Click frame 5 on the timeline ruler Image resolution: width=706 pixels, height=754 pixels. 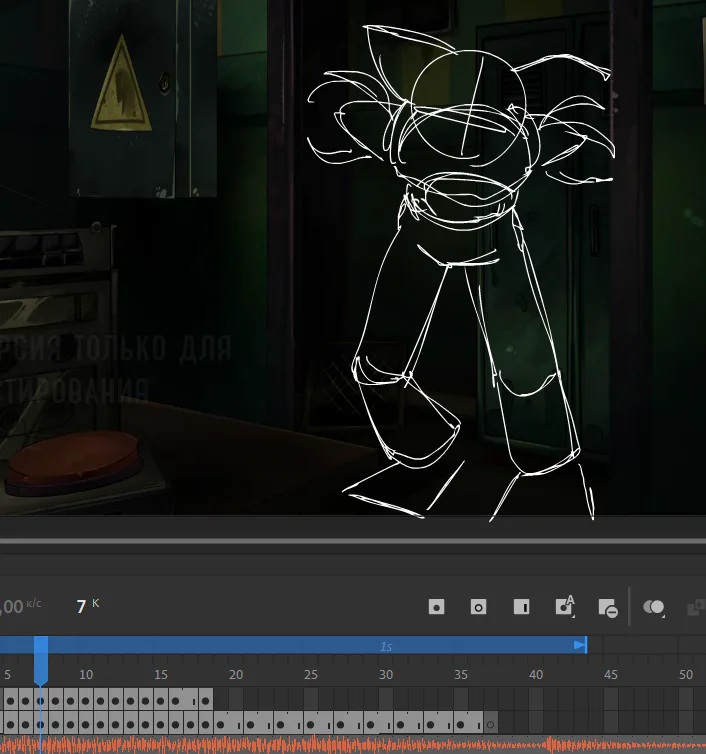point(7,675)
